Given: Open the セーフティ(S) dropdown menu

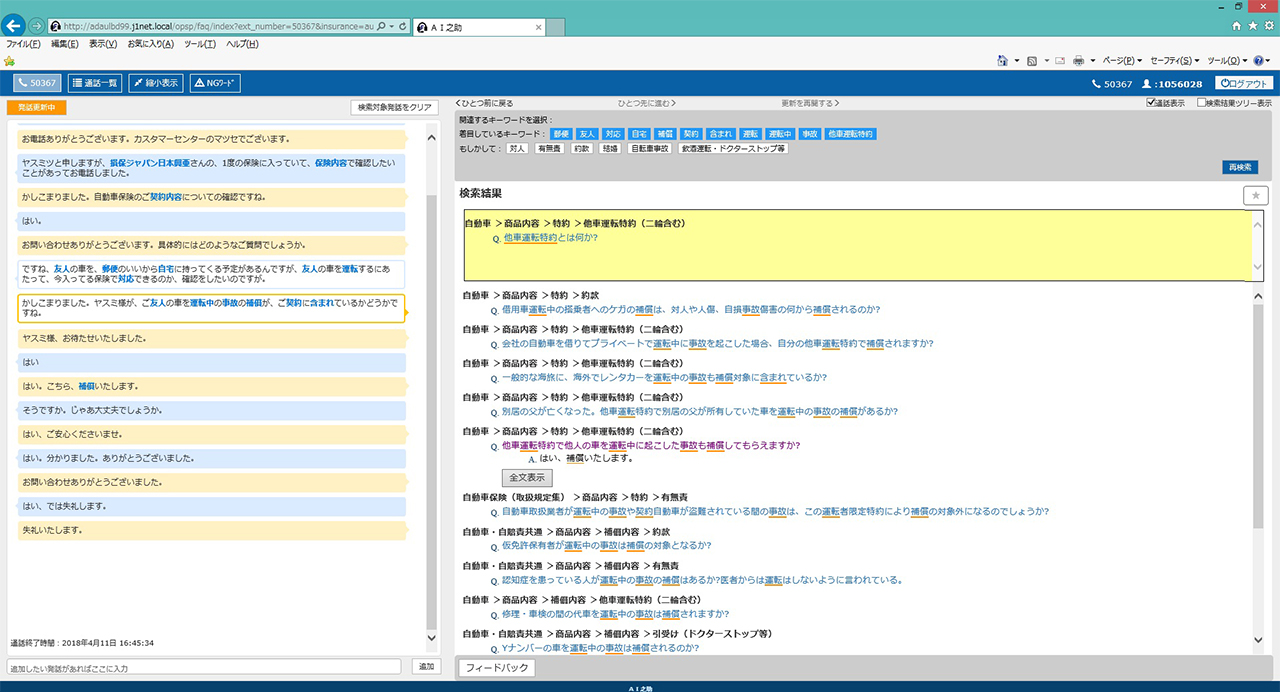Looking at the screenshot, I should [1175, 60].
